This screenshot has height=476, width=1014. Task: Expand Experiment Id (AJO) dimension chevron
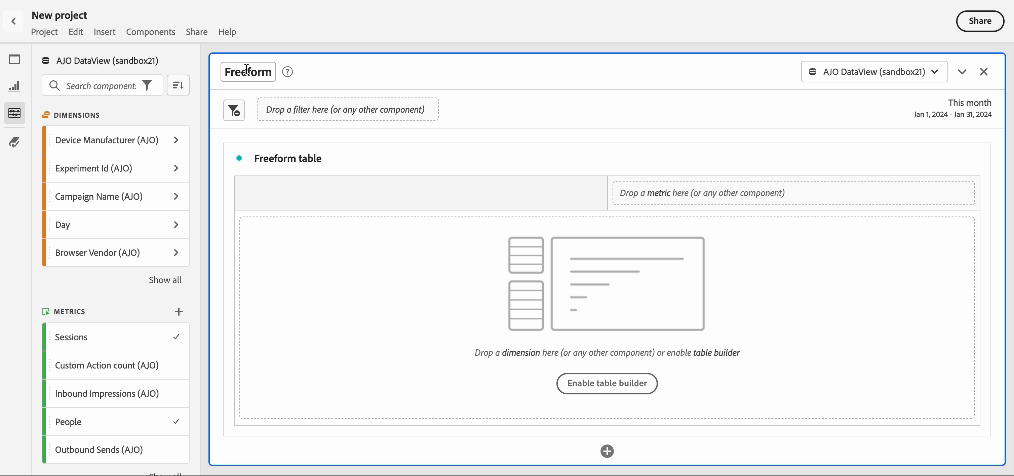point(176,168)
